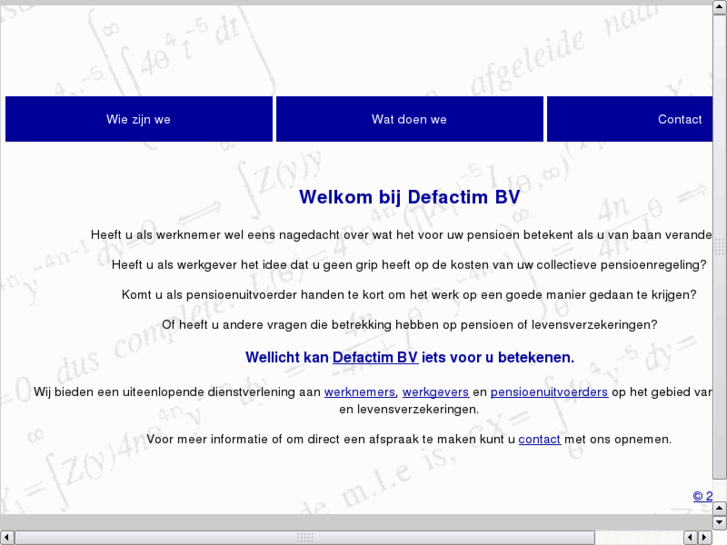Click the second up arrow near the bottom of the vertical scrollbar
The image size is (727, 545).
point(720,508)
